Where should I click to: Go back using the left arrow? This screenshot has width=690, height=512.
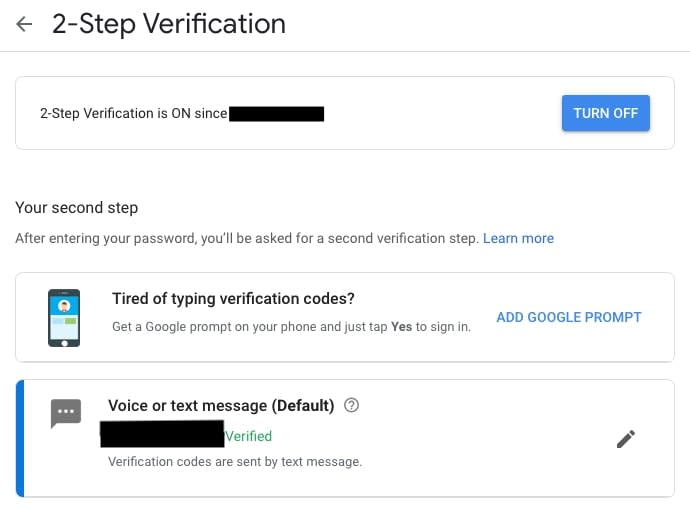[24, 24]
